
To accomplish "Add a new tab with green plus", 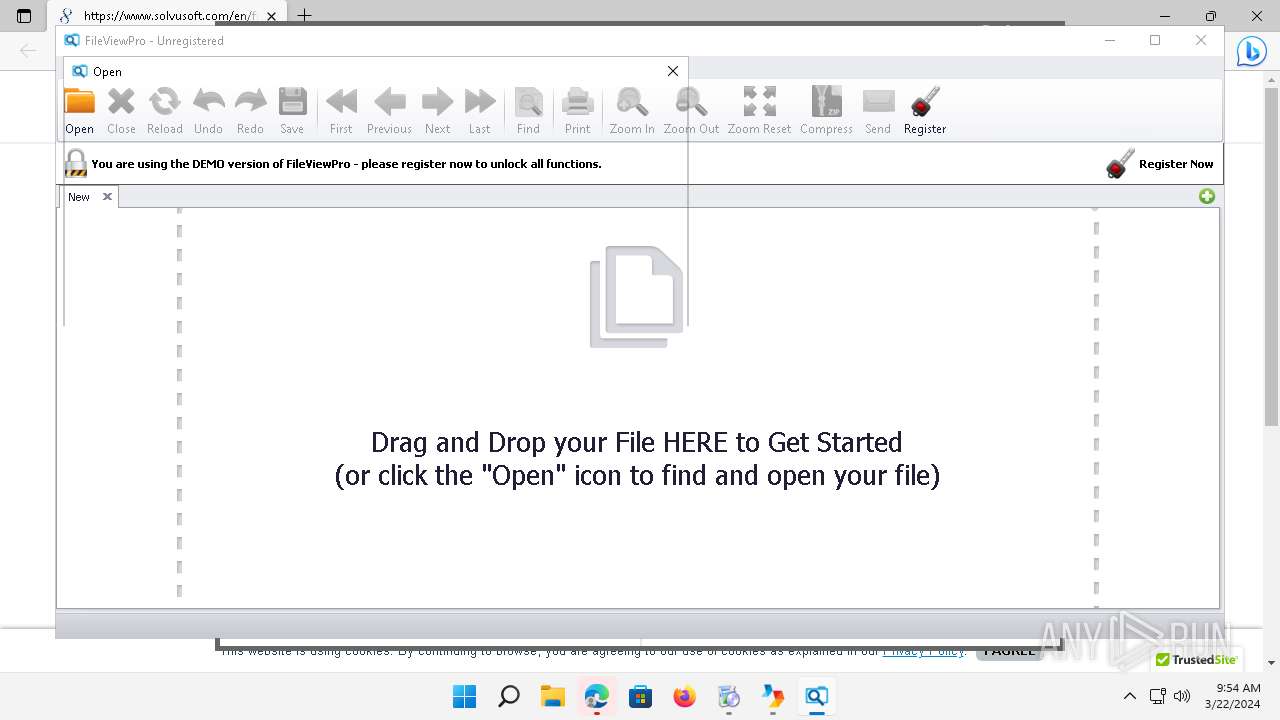I will click(x=1207, y=196).
